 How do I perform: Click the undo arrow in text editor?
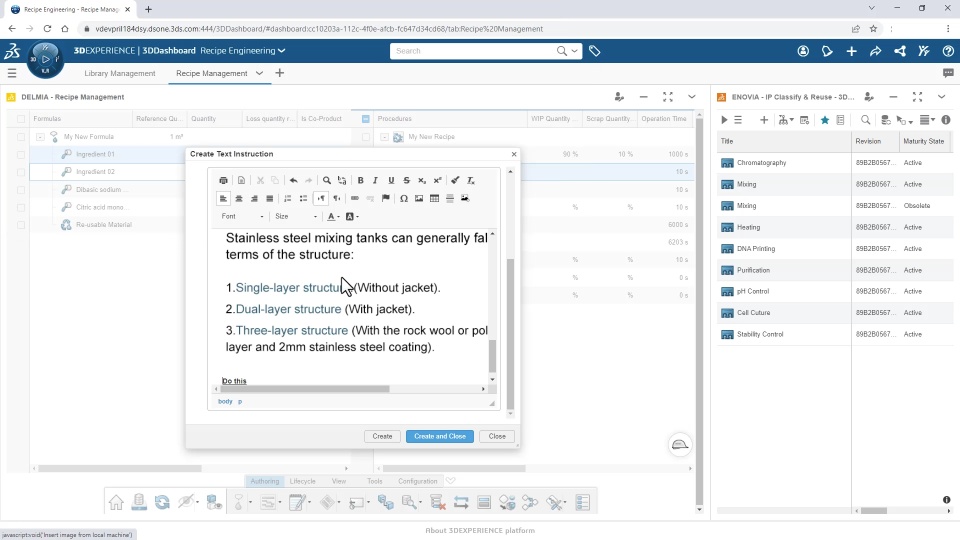293,181
